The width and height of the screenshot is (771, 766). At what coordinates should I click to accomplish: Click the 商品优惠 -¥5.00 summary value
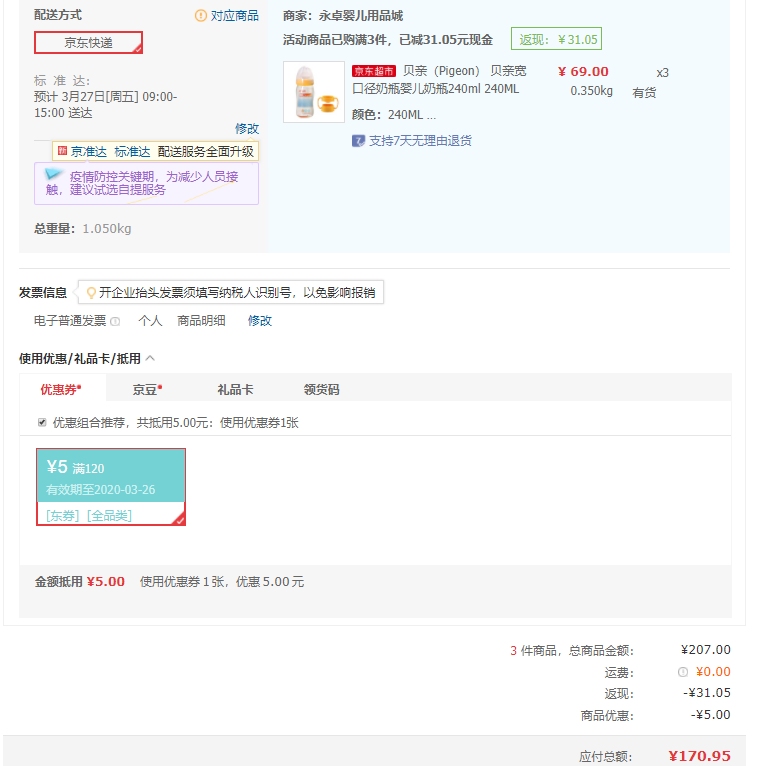711,715
